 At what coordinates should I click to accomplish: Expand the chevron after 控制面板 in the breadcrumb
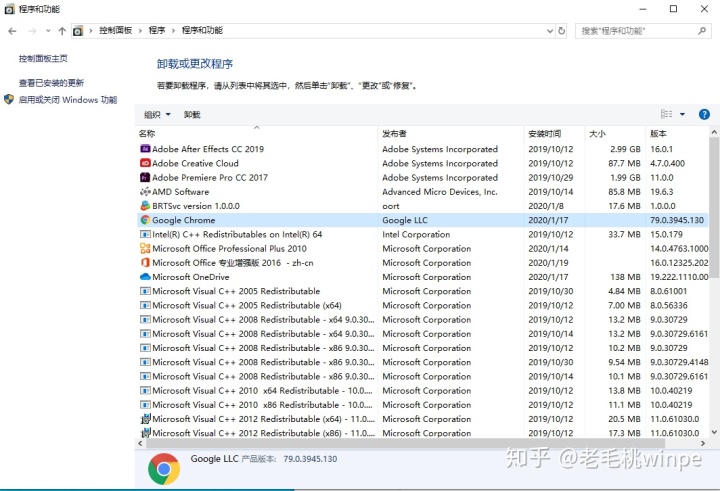point(140,31)
